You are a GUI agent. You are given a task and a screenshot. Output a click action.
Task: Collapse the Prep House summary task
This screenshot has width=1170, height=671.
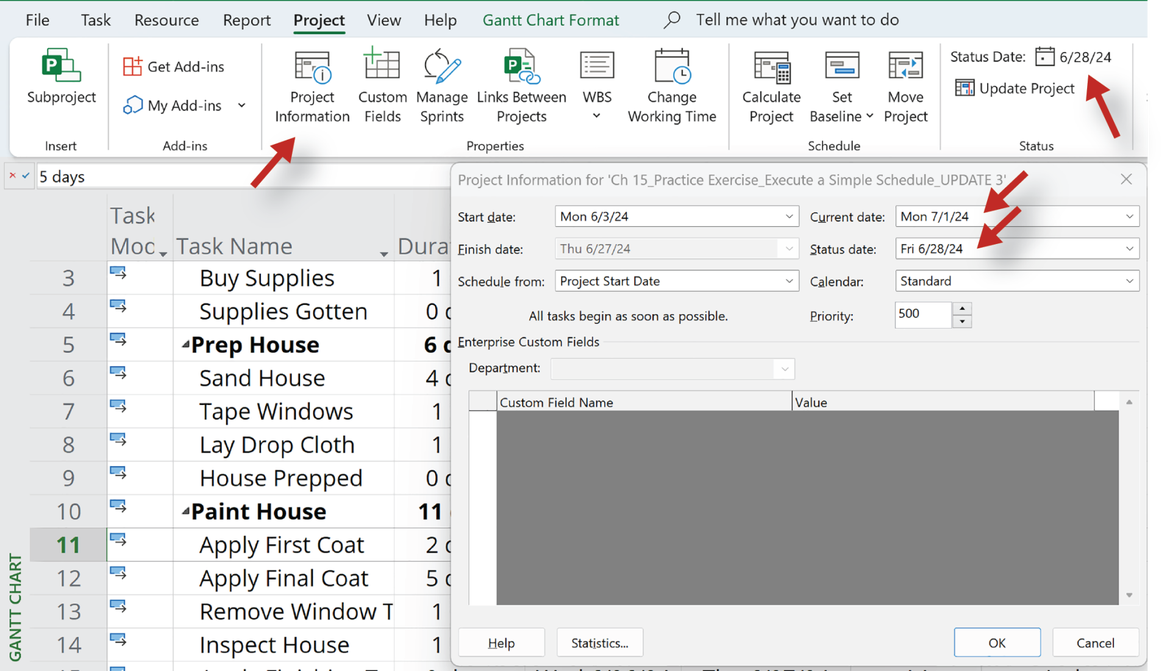pos(186,345)
